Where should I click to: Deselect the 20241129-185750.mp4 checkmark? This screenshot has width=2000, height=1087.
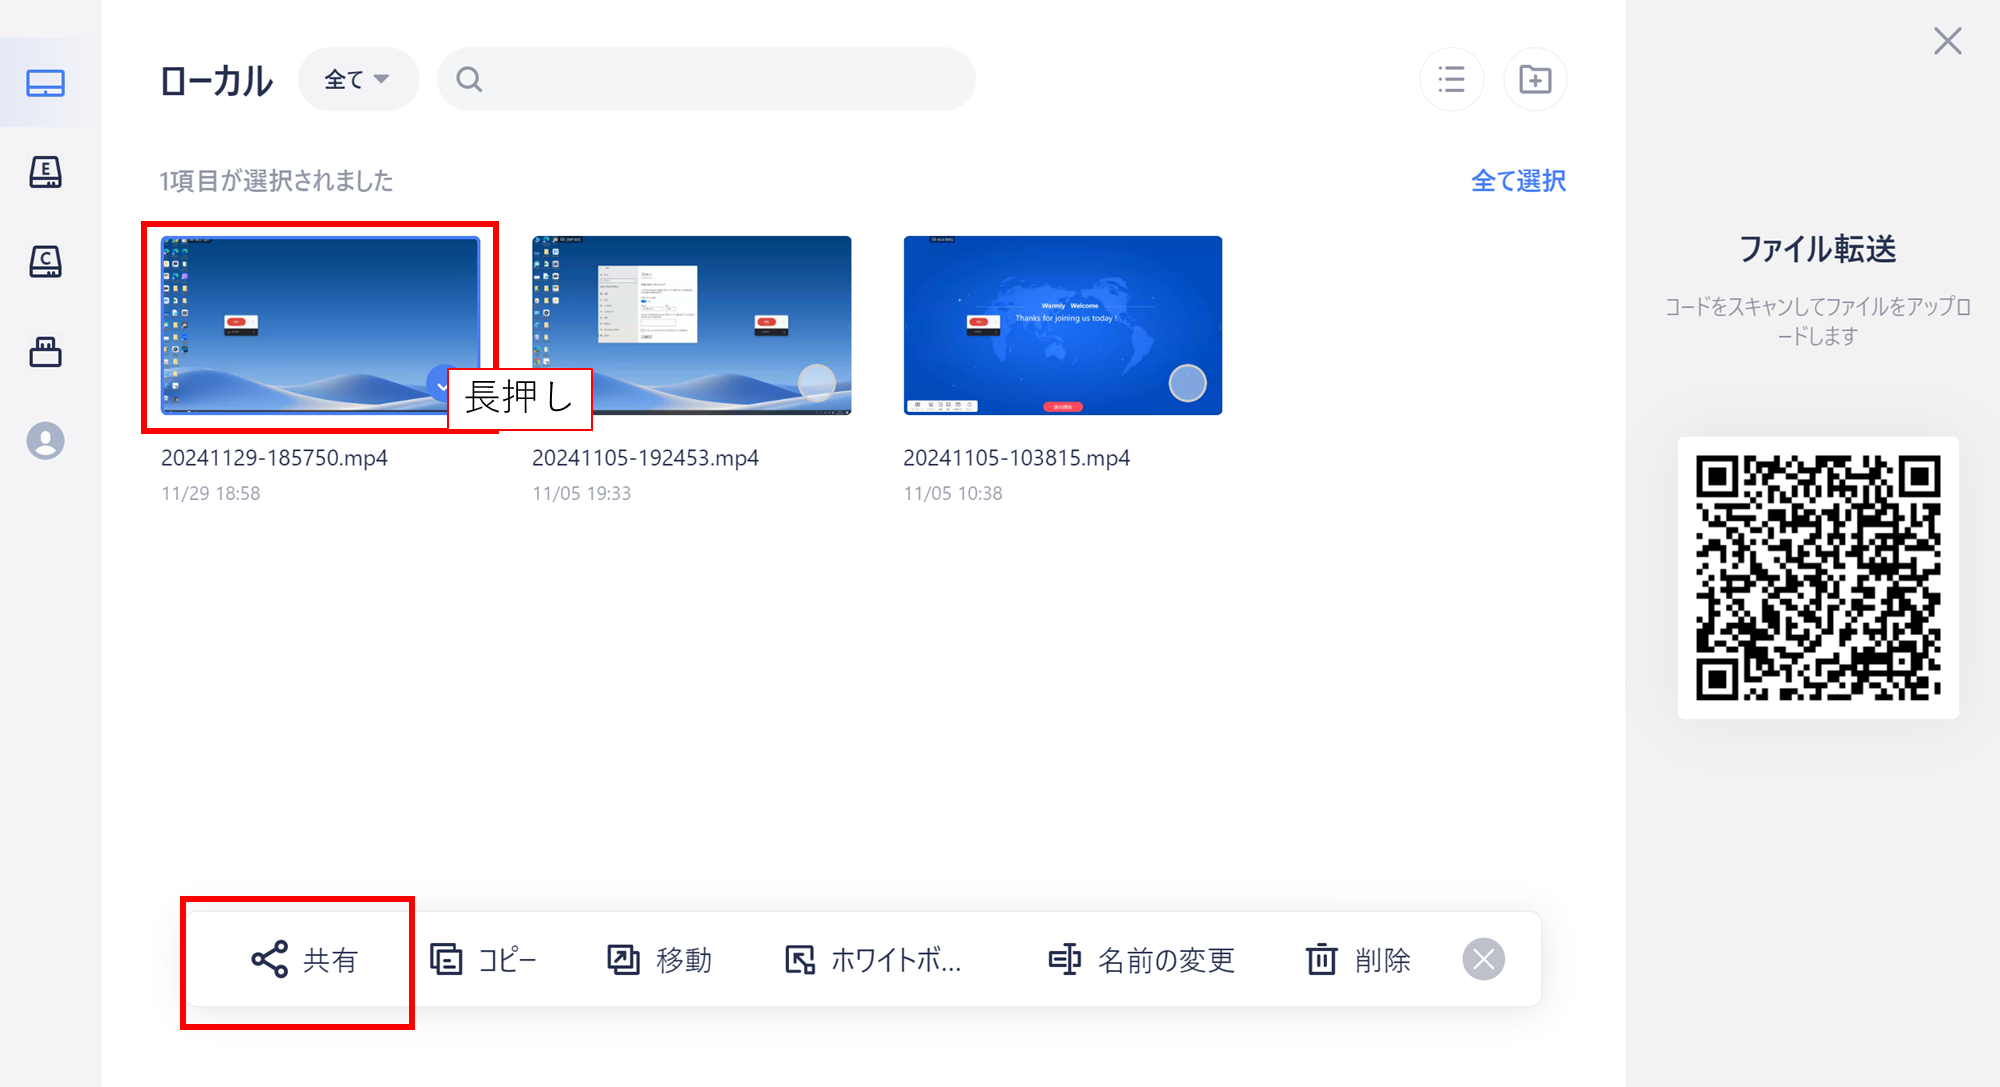439,384
